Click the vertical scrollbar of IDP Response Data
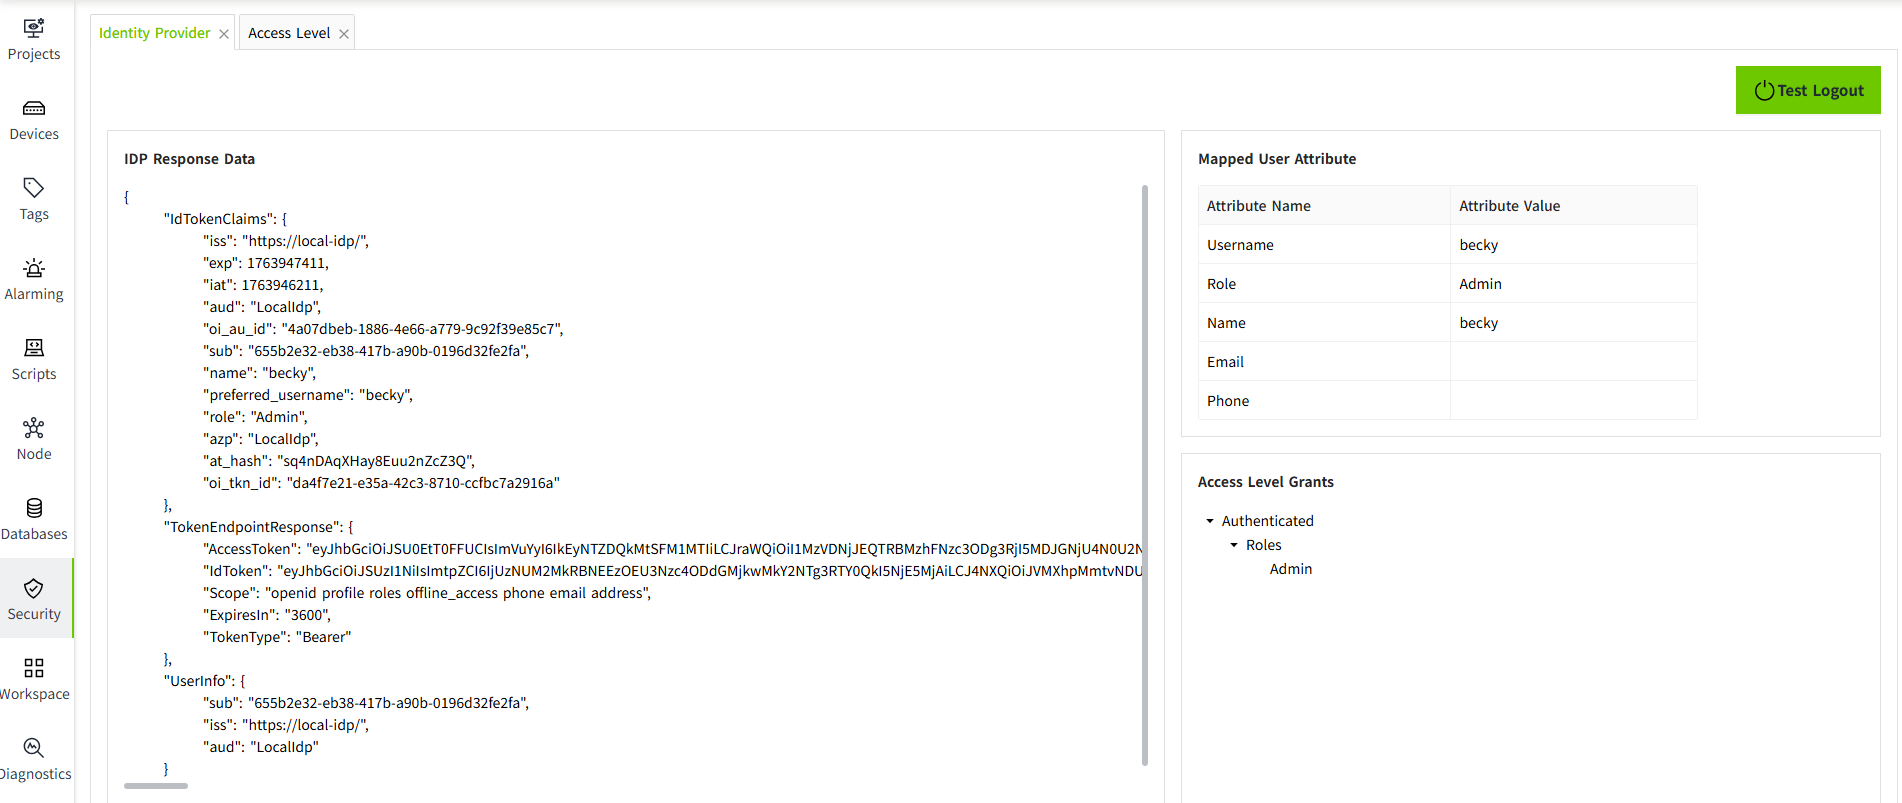Image resolution: width=1902 pixels, height=803 pixels. point(1145,475)
